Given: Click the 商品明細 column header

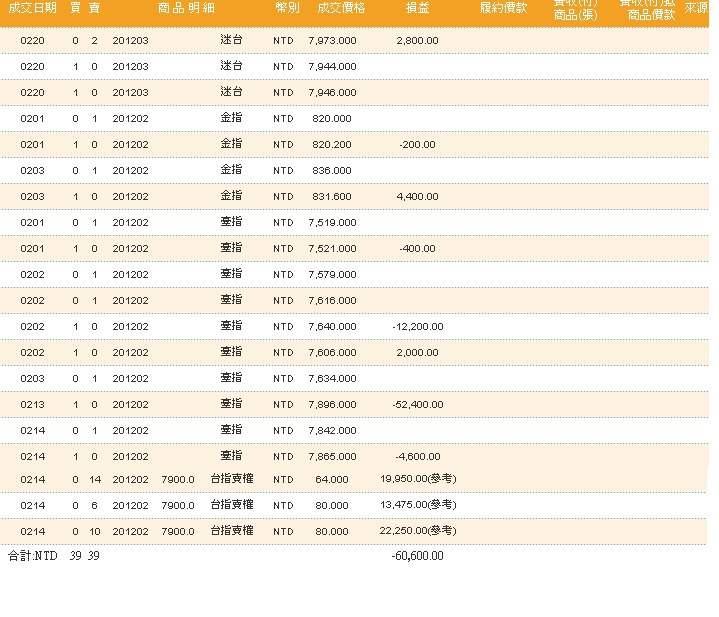Looking at the screenshot, I should 186,8.
